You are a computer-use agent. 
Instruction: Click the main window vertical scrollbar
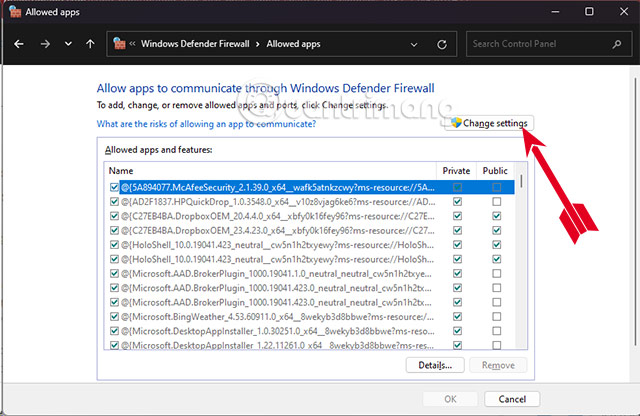[x=635, y=212]
